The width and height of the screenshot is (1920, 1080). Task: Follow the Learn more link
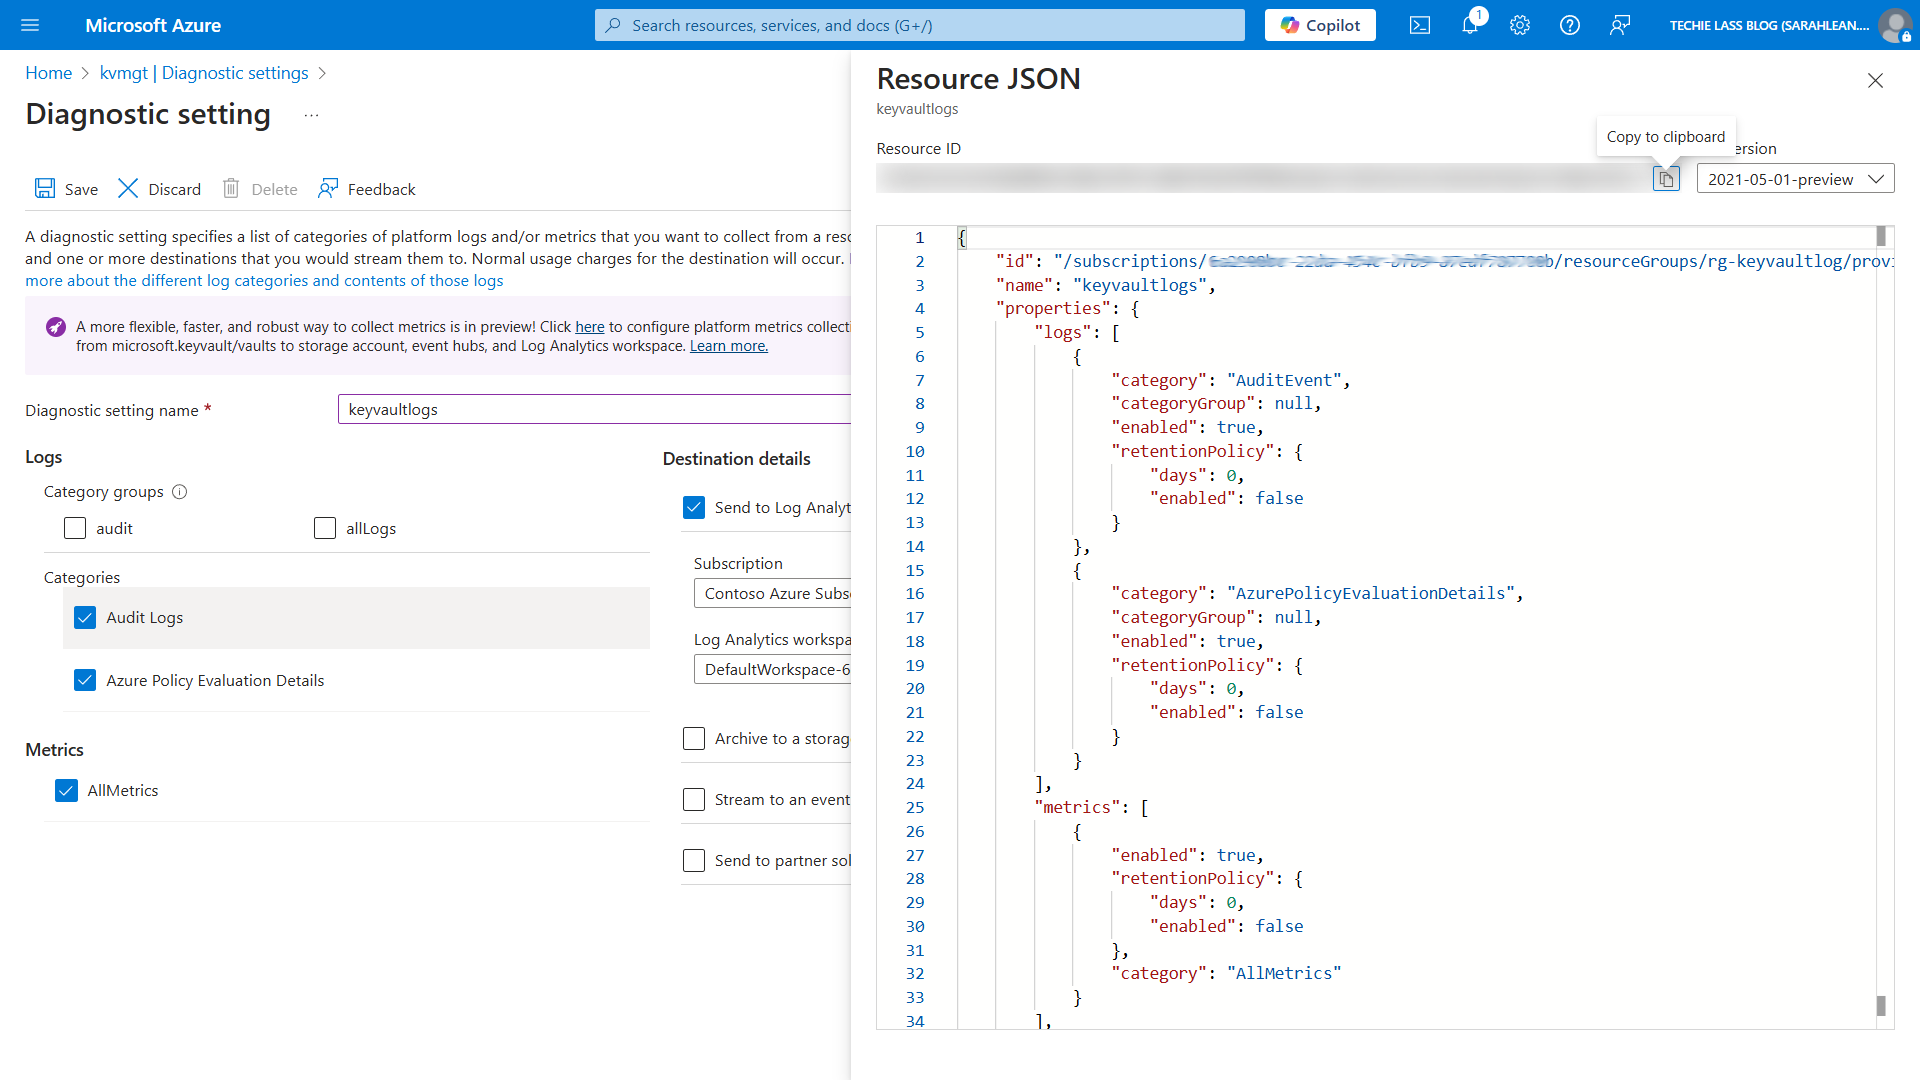728,345
